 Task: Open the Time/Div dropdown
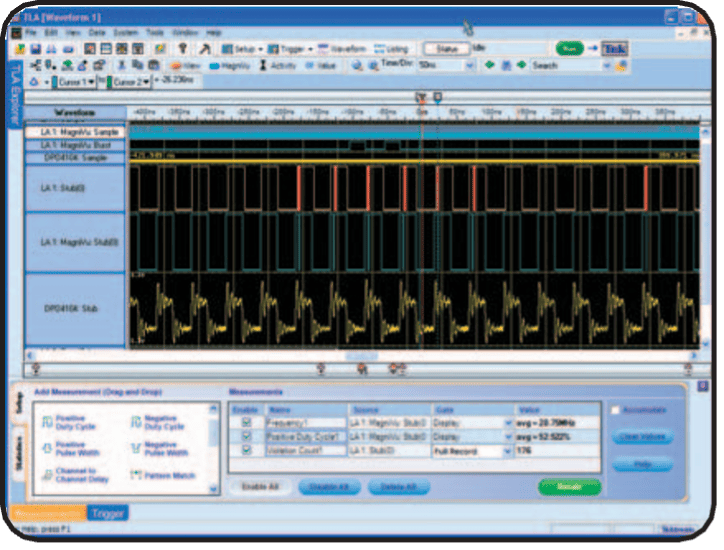(469, 66)
